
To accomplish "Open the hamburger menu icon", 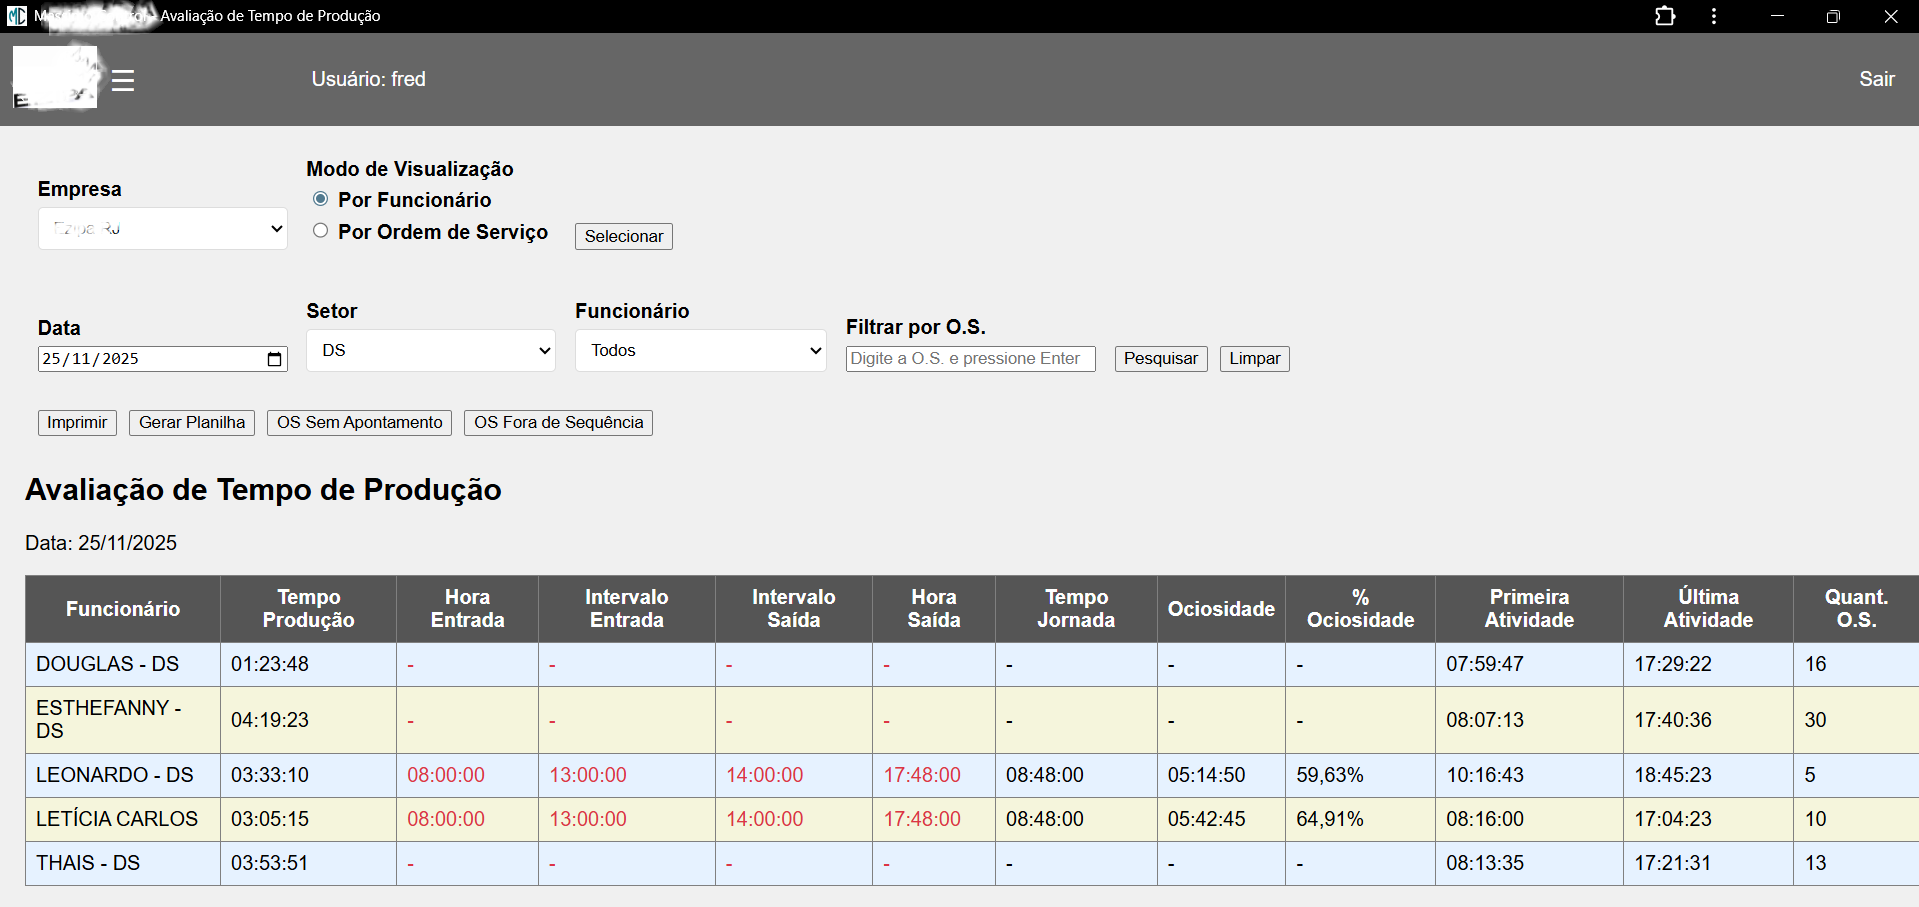I will click(x=123, y=80).
